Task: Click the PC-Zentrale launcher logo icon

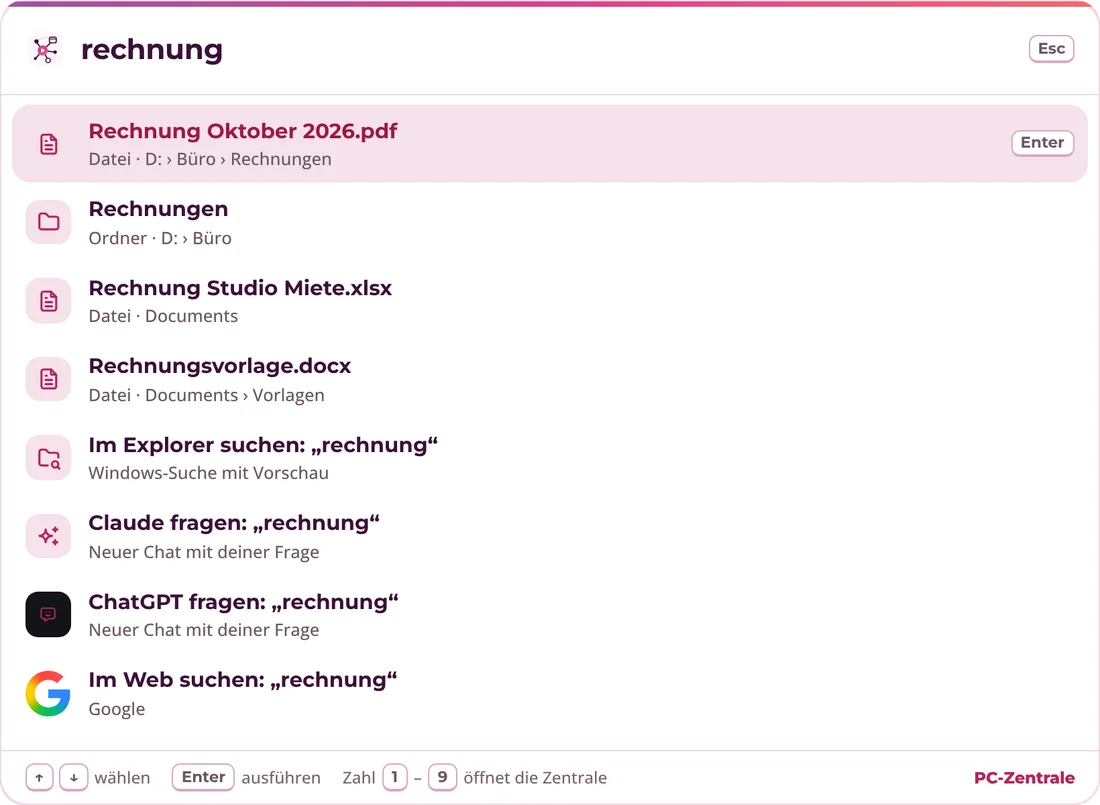Action: click(46, 50)
